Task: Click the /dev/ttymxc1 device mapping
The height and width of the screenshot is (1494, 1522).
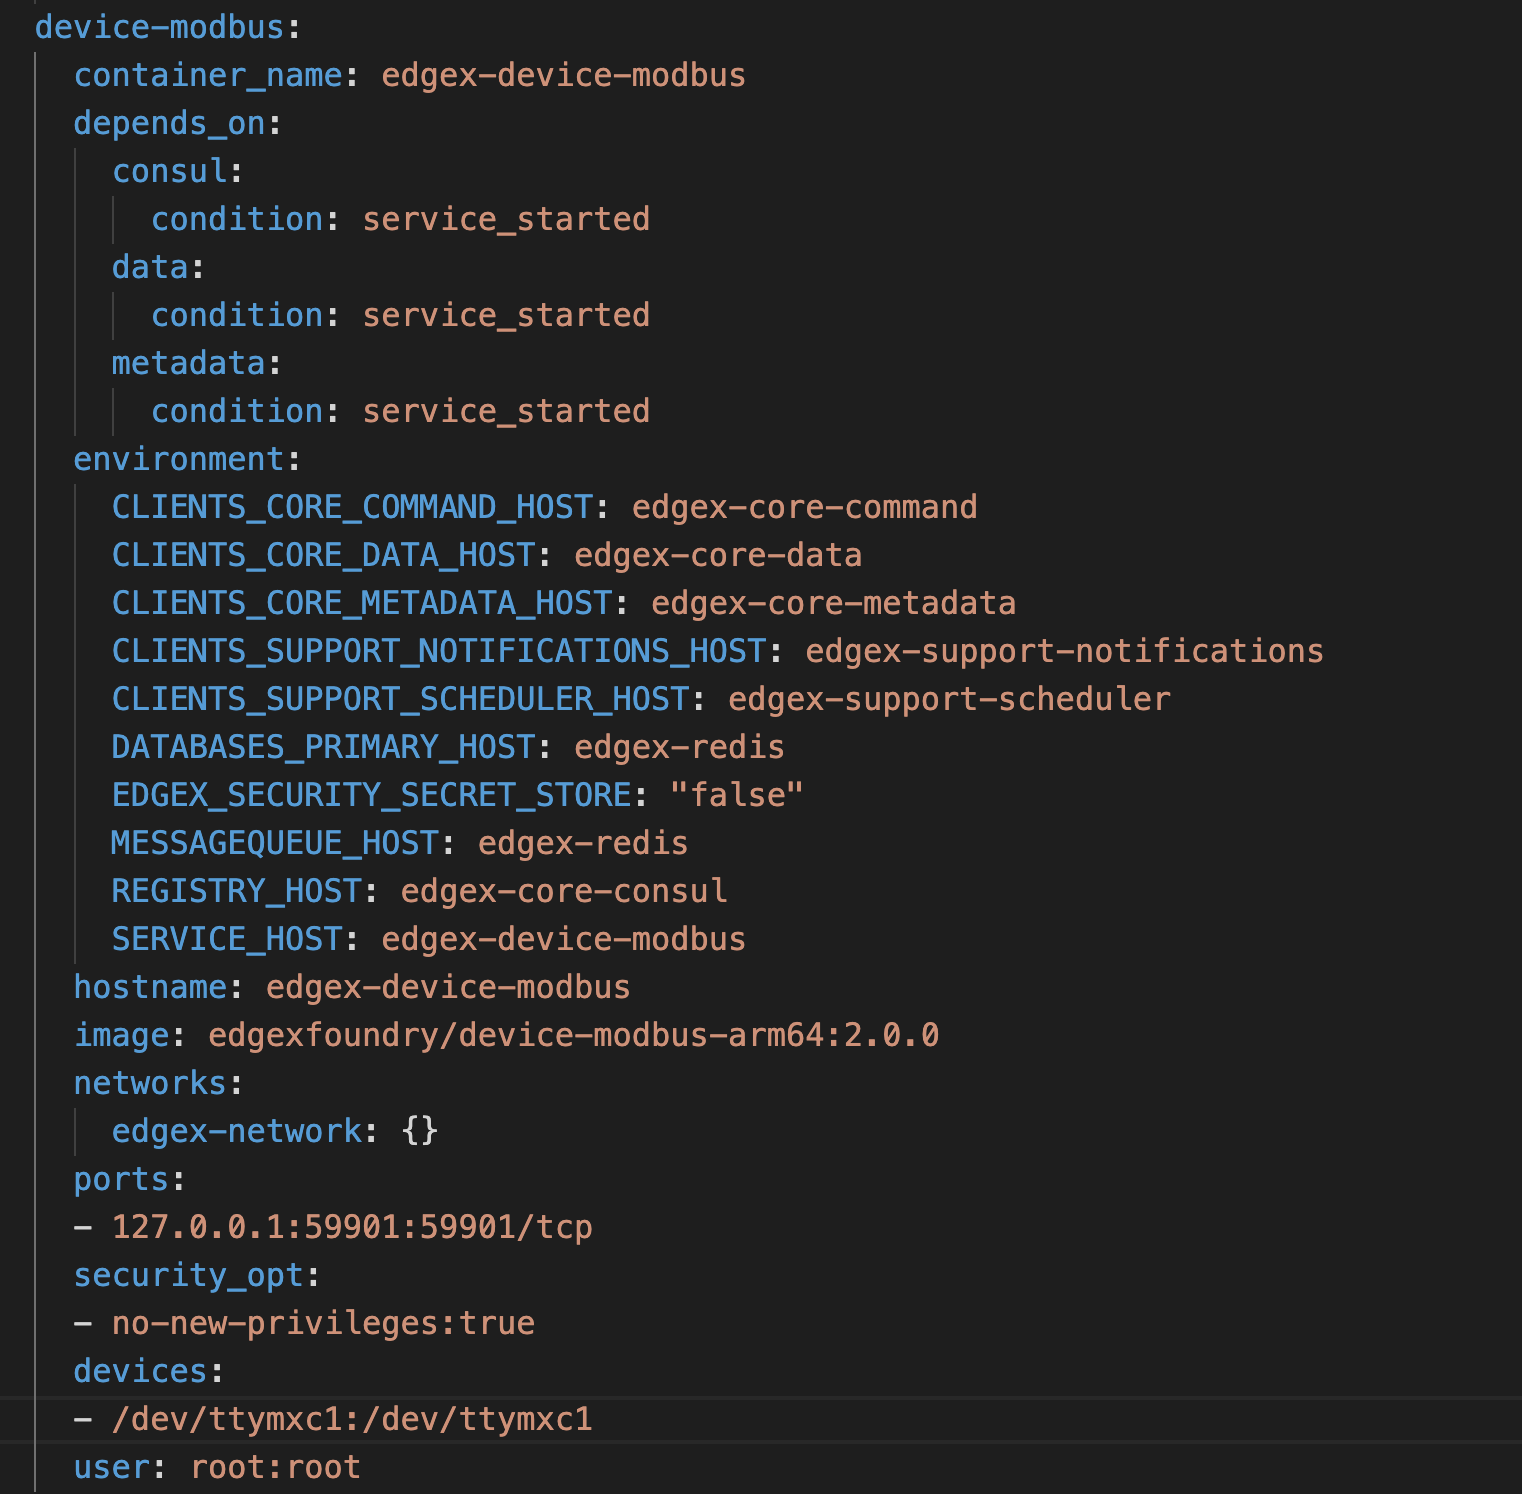Action: click(x=352, y=1419)
